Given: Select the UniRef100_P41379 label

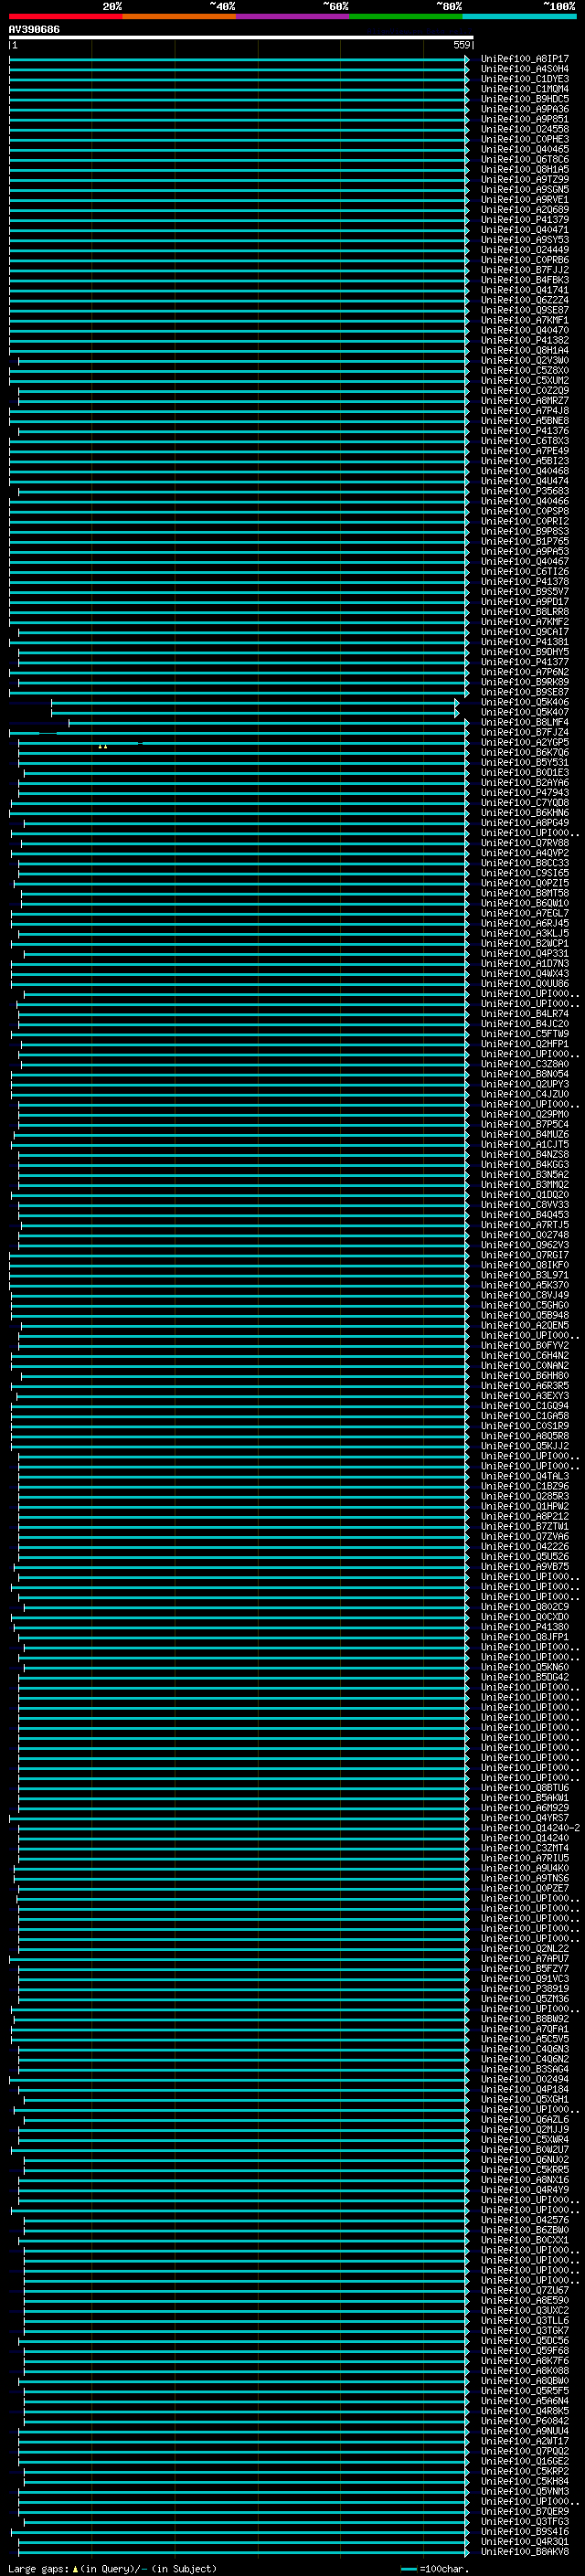Looking at the screenshot, I should (x=524, y=220).
